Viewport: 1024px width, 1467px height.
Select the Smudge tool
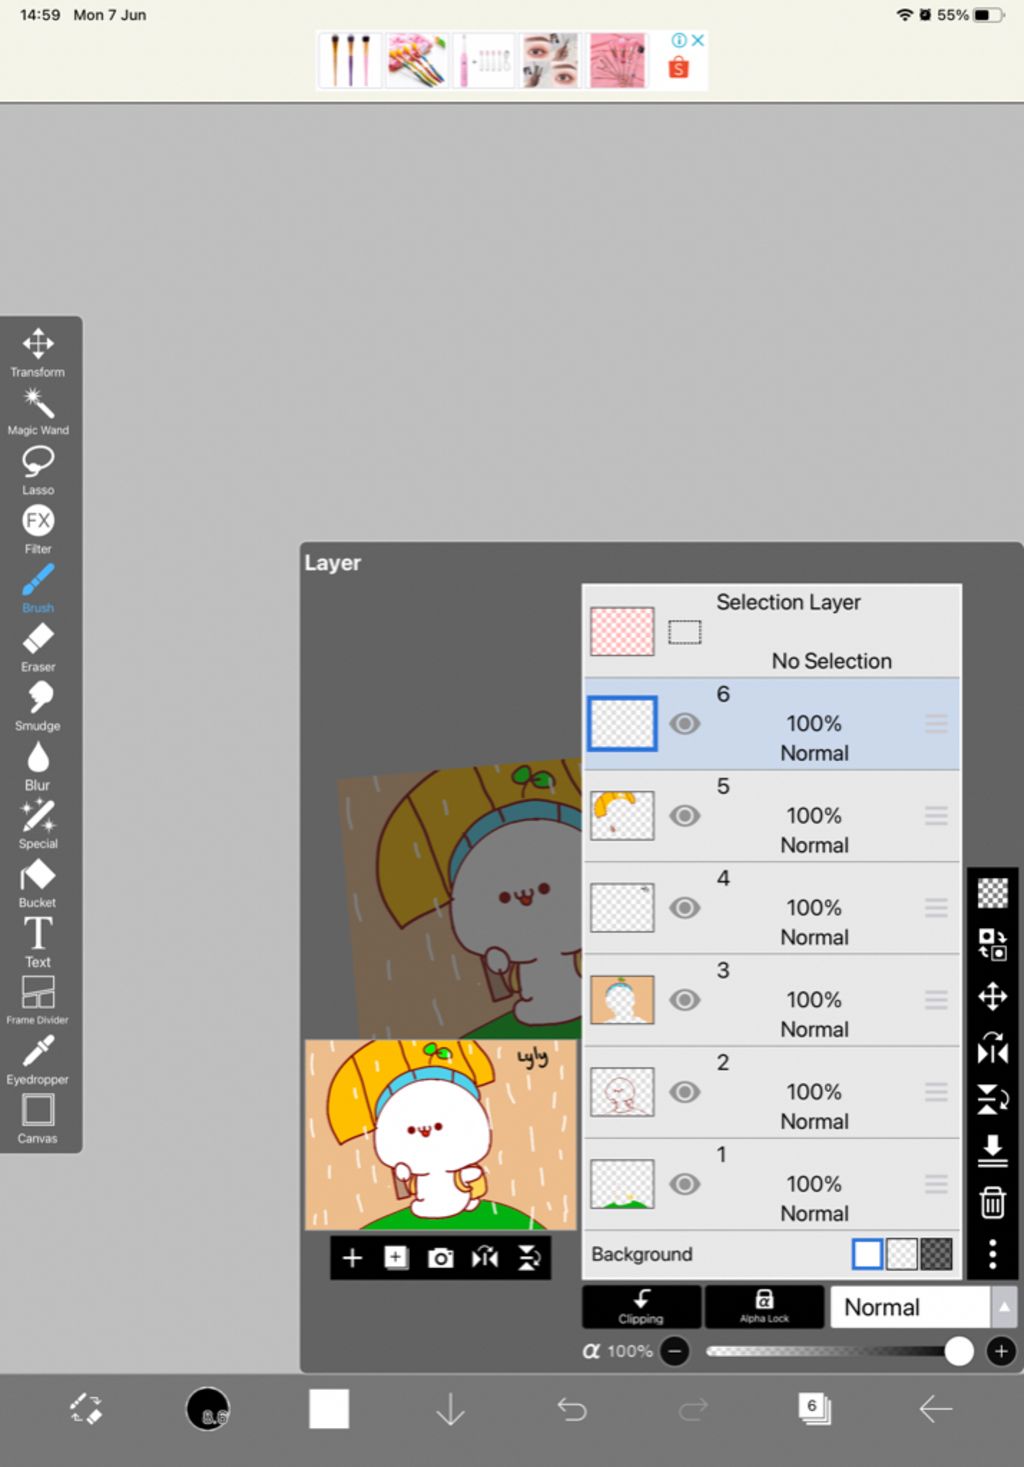coord(38,706)
